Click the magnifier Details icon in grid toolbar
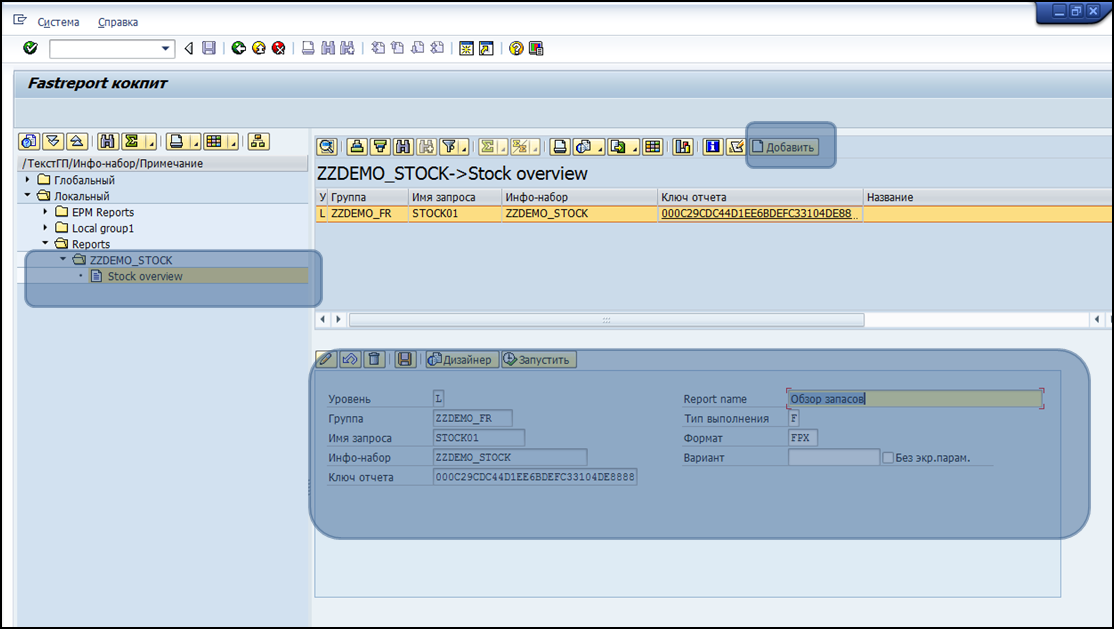 click(x=327, y=147)
